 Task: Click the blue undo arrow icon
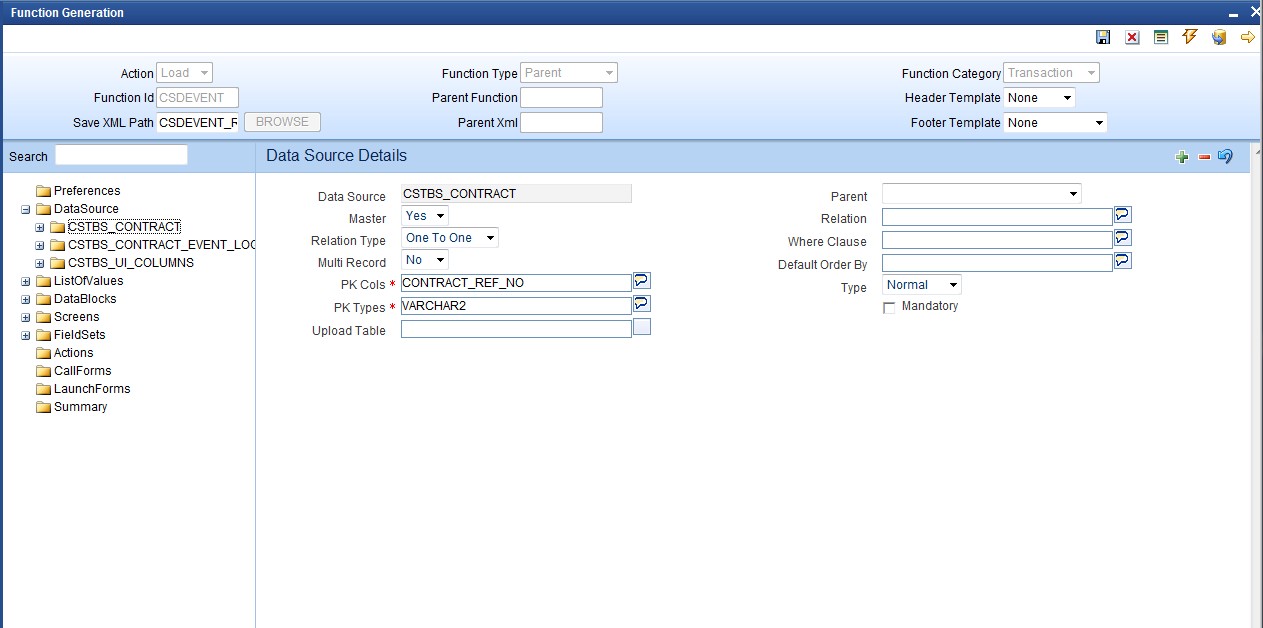pyautogui.click(x=1225, y=157)
